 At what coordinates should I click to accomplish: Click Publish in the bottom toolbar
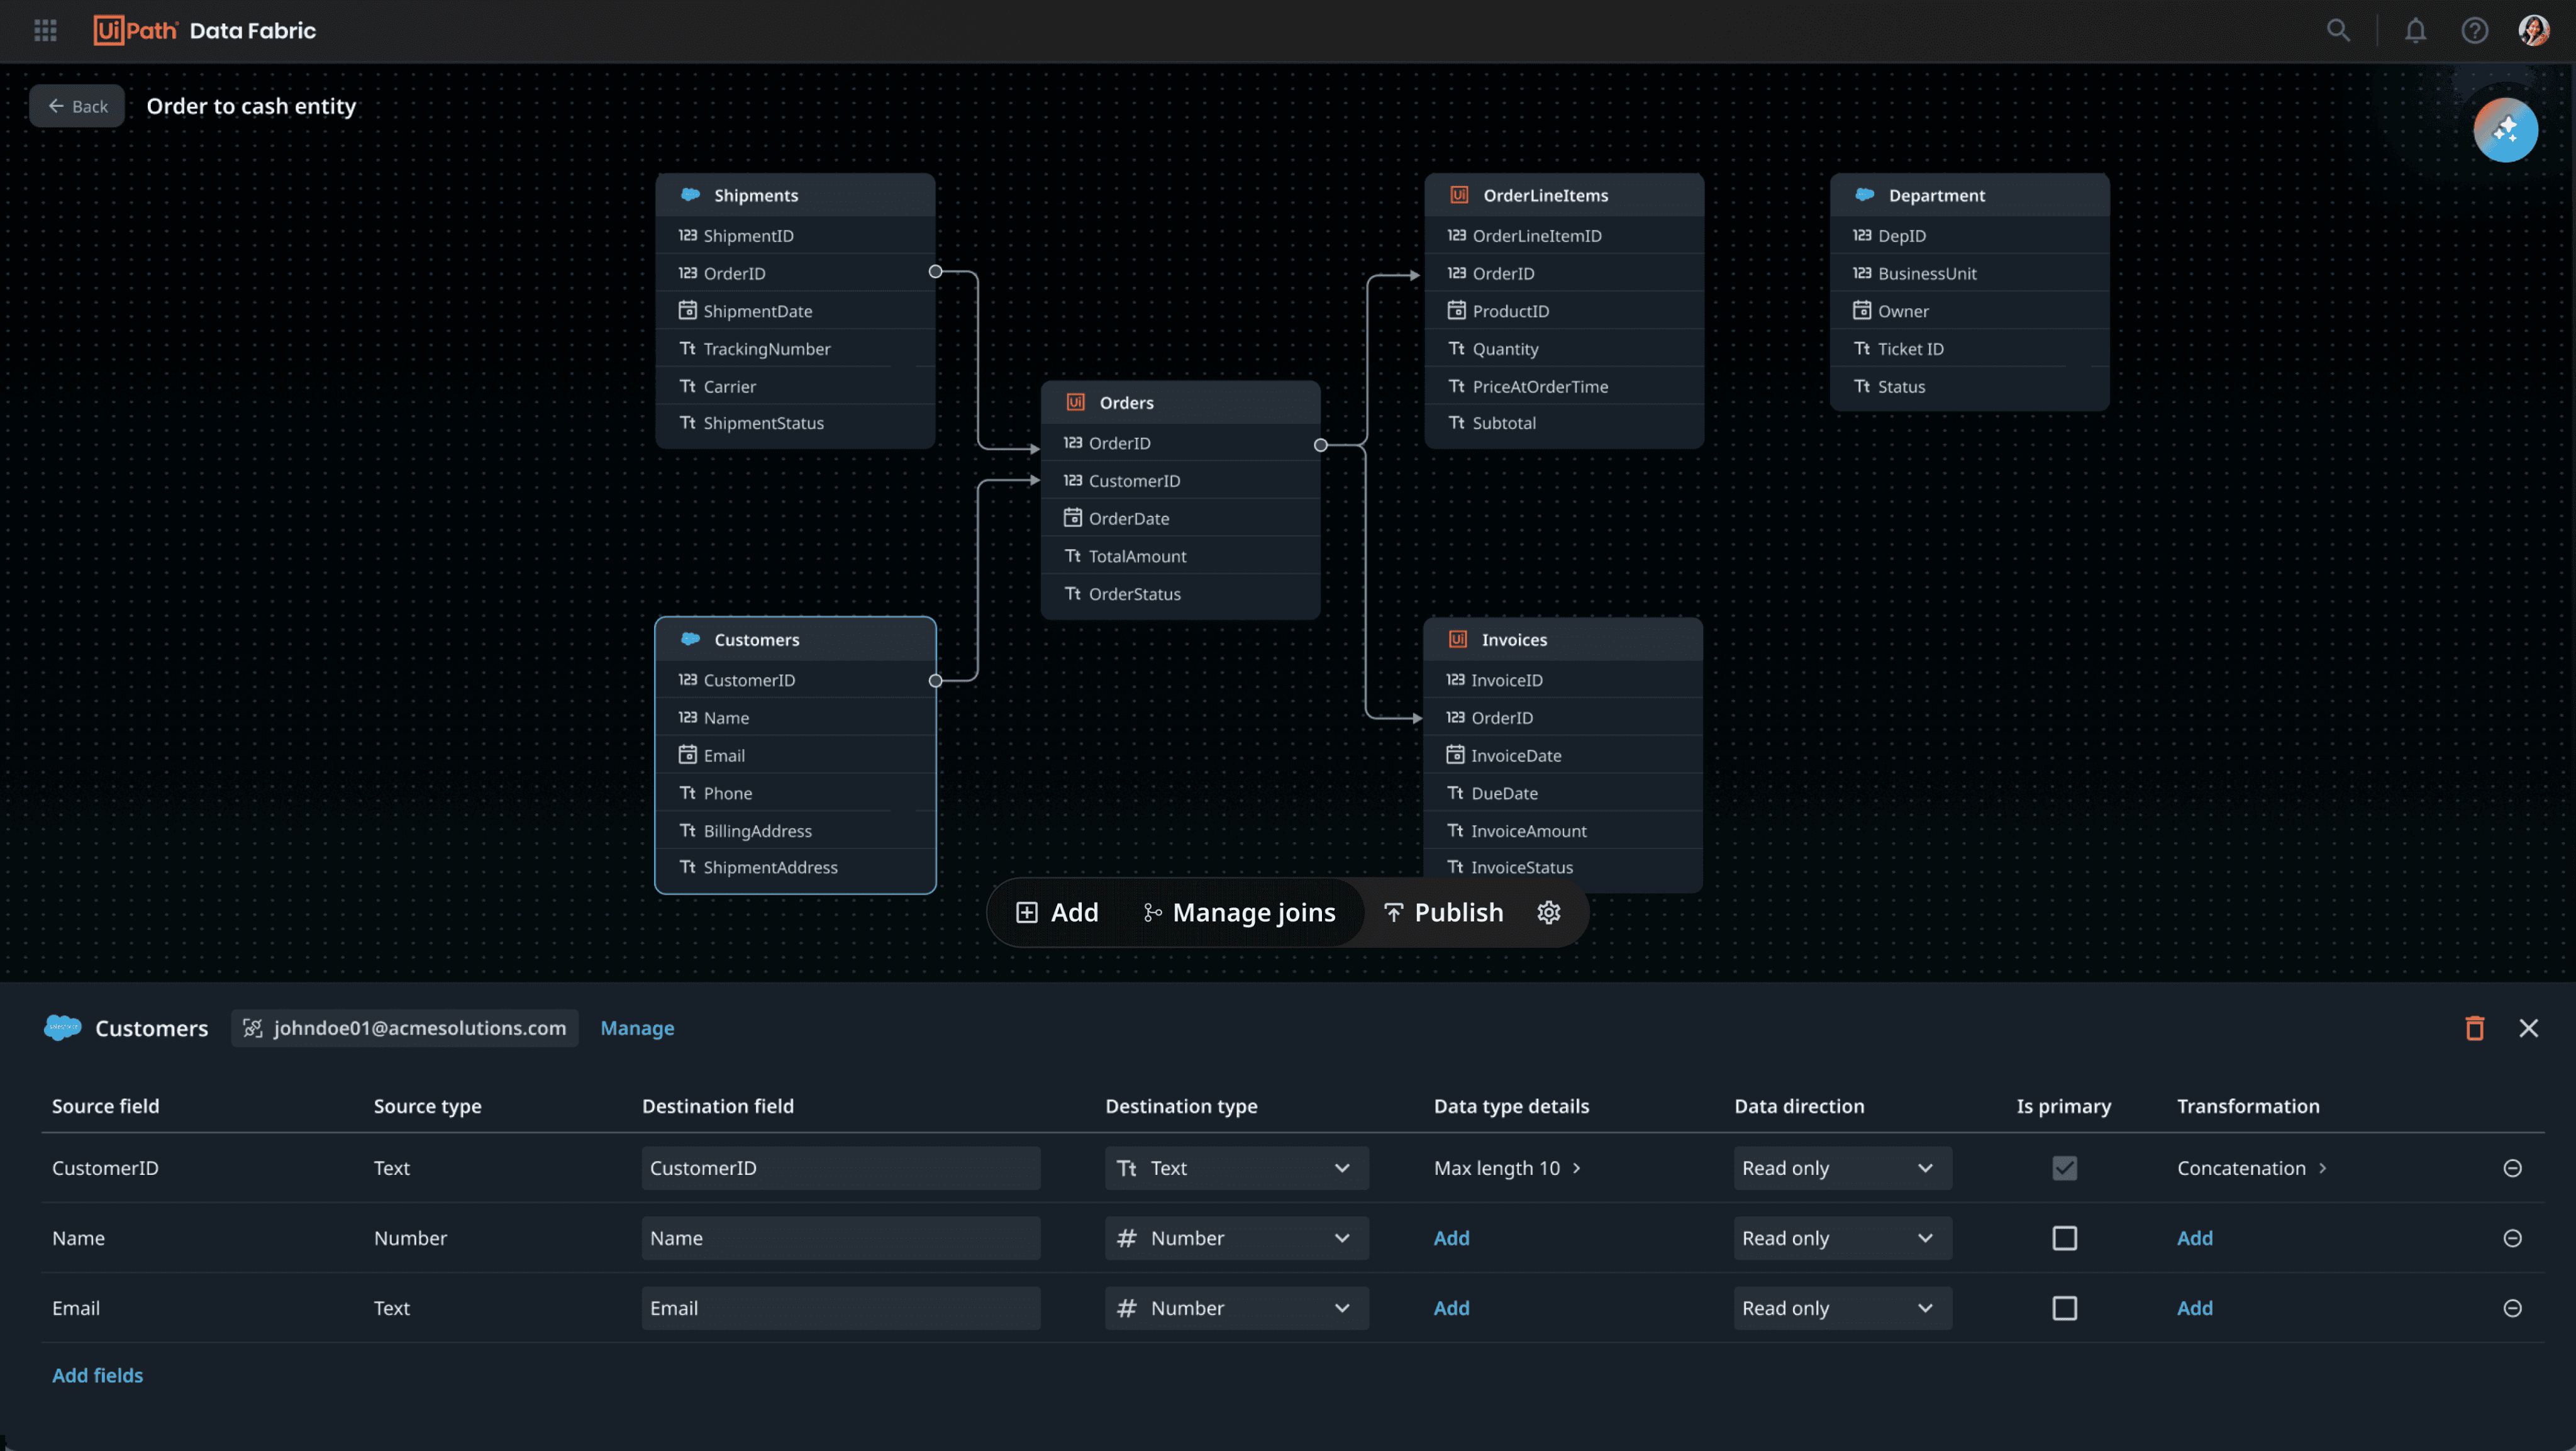(1443, 912)
